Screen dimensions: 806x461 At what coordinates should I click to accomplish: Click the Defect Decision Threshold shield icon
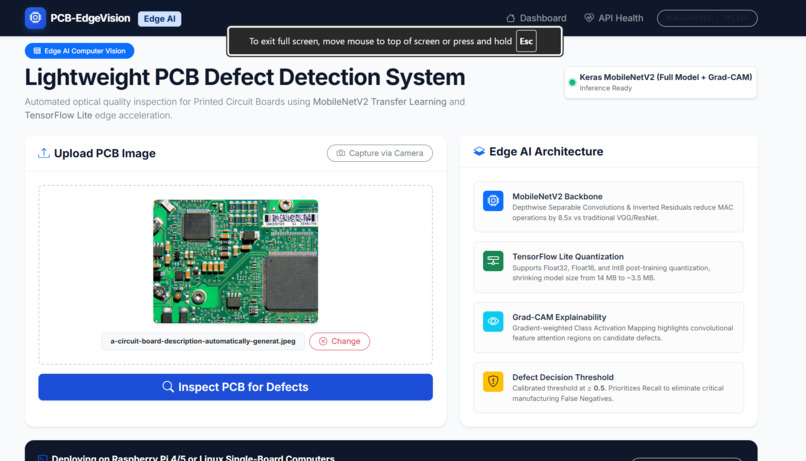point(493,381)
